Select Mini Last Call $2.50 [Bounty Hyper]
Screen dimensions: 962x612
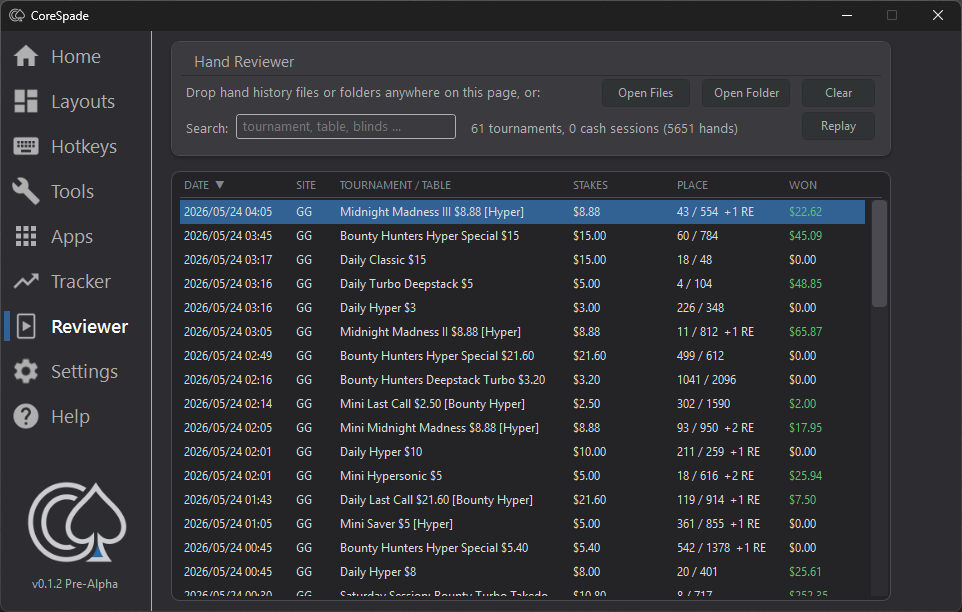point(522,404)
